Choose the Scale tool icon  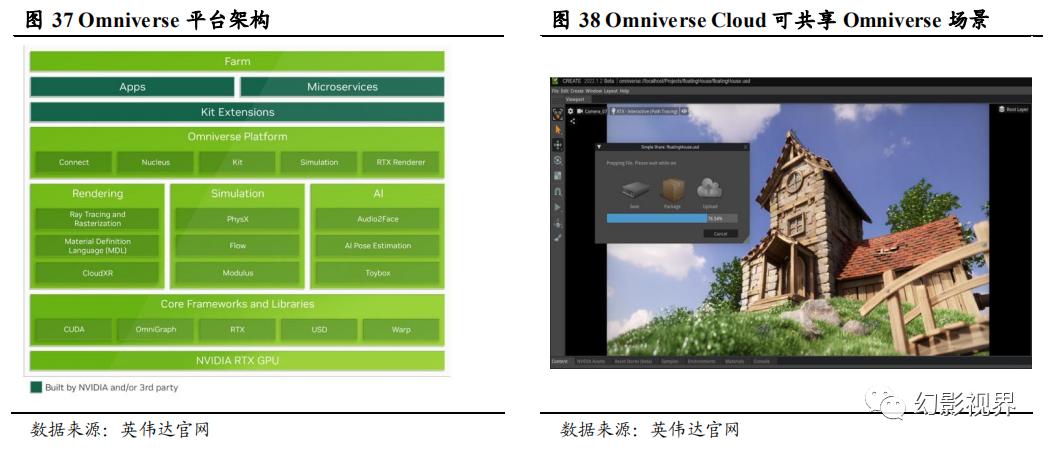[558, 176]
